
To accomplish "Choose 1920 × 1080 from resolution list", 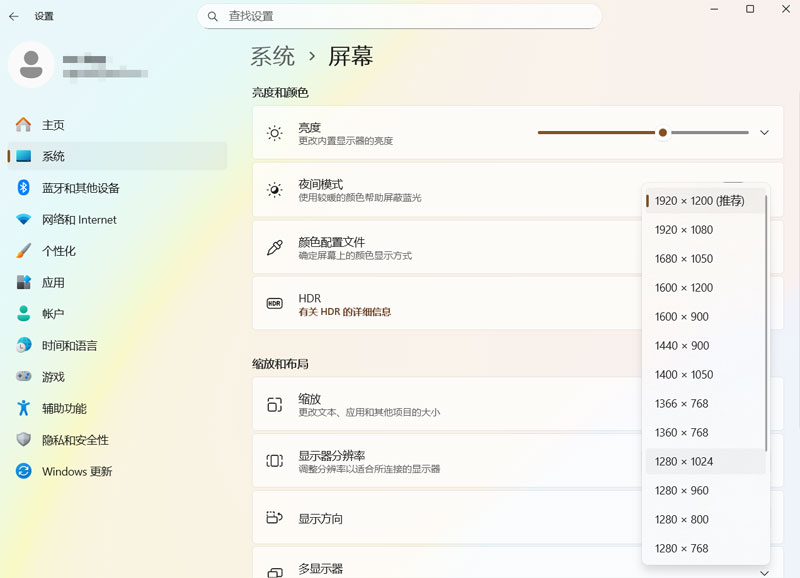I will pos(683,230).
